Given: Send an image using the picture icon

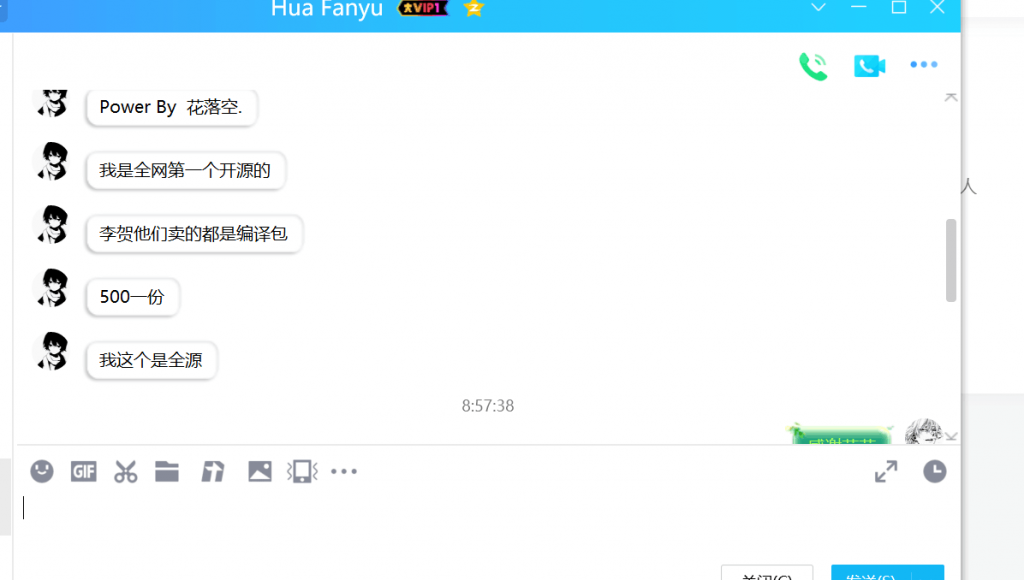Looking at the screenshot, I should 260,471.
